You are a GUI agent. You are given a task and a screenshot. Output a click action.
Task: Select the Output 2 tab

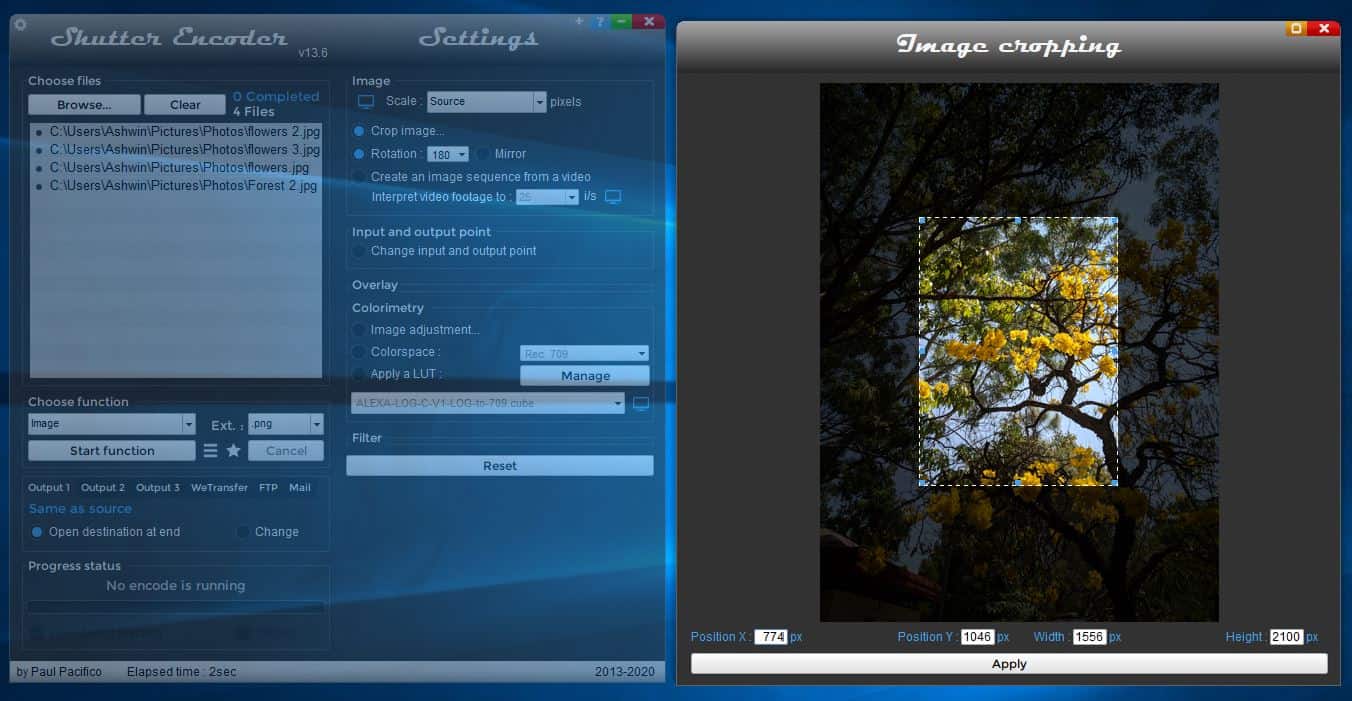pos(103,487)
